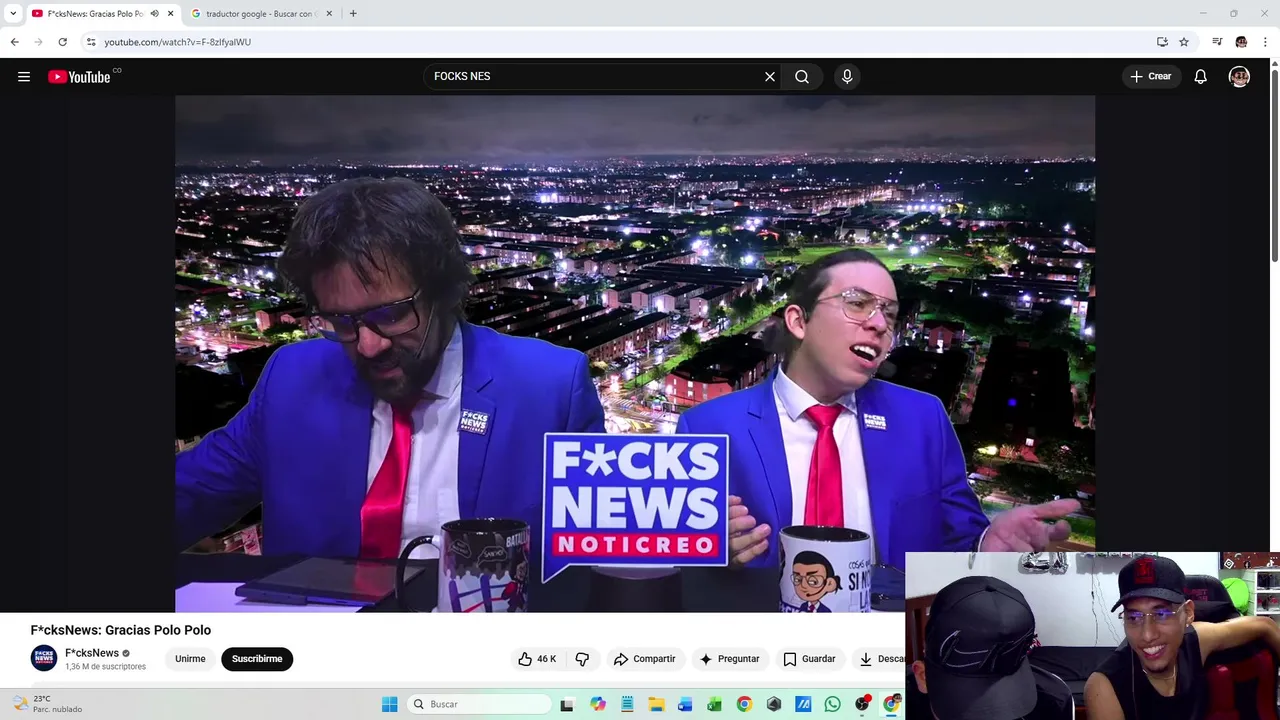Open the Windows Start menu
1280x720 pixels.
[389, 704]
